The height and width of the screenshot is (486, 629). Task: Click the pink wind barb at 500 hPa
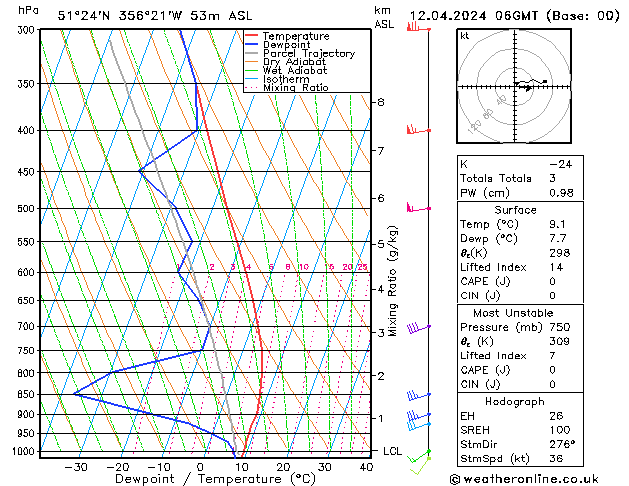(x=418, y=207)
